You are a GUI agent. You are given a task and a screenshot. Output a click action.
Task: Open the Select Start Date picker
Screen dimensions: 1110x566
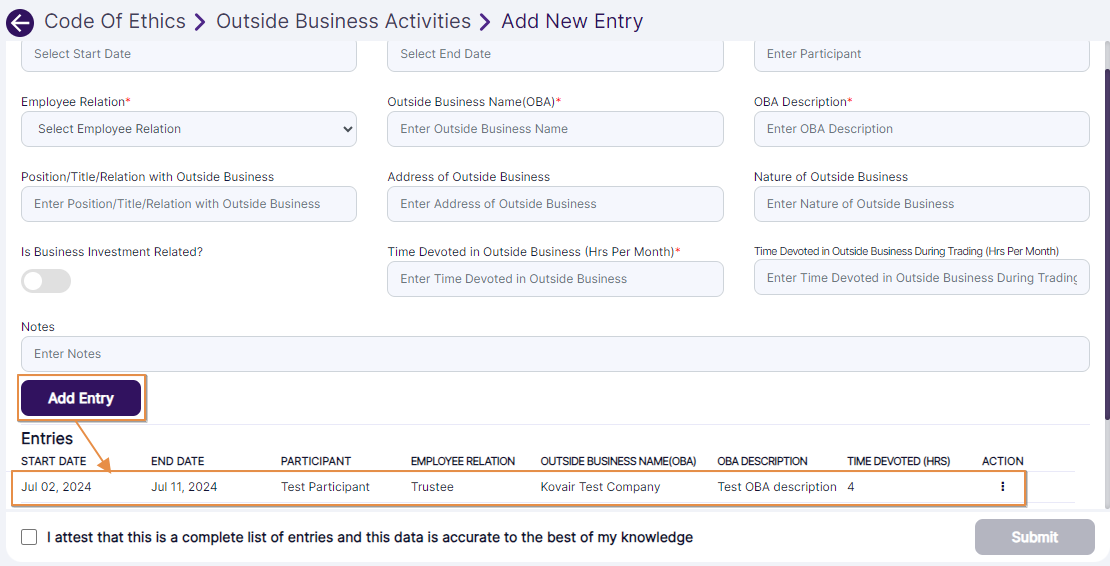point(188,54)
